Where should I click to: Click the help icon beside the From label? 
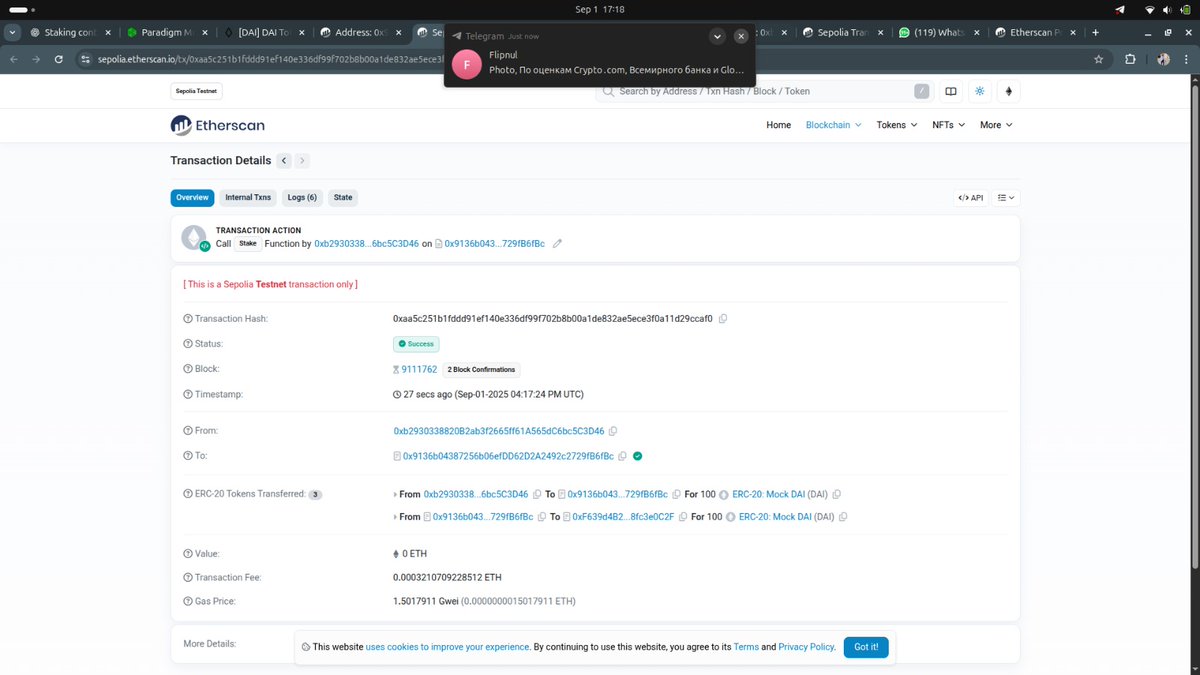tap(187, 431)
